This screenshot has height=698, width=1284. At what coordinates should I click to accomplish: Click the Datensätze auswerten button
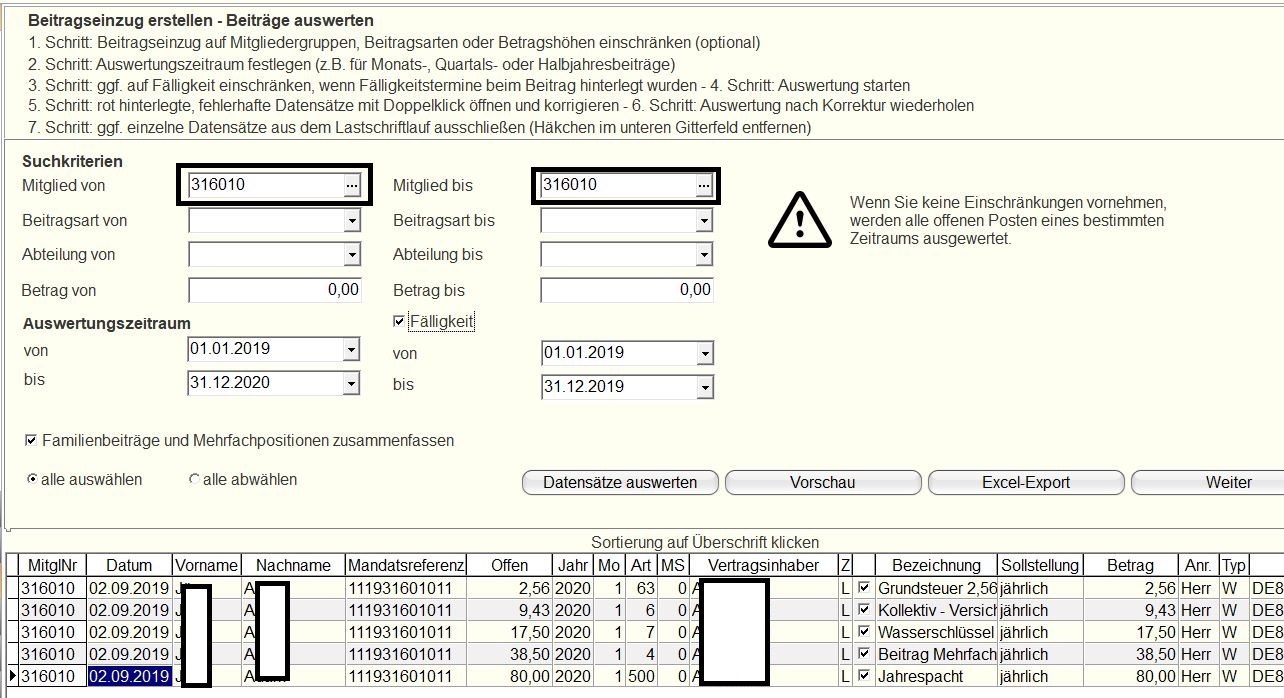[620, 482]
